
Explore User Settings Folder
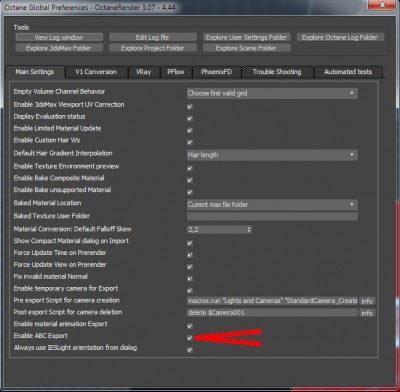246,37
